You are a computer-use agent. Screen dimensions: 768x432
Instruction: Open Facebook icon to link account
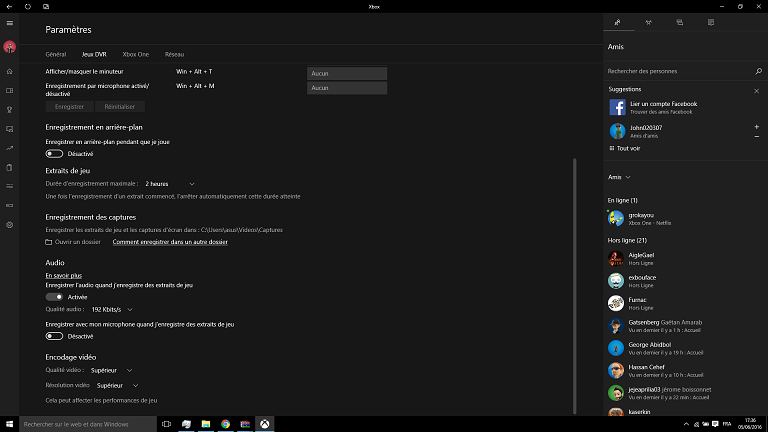click(x=617, y=107)
